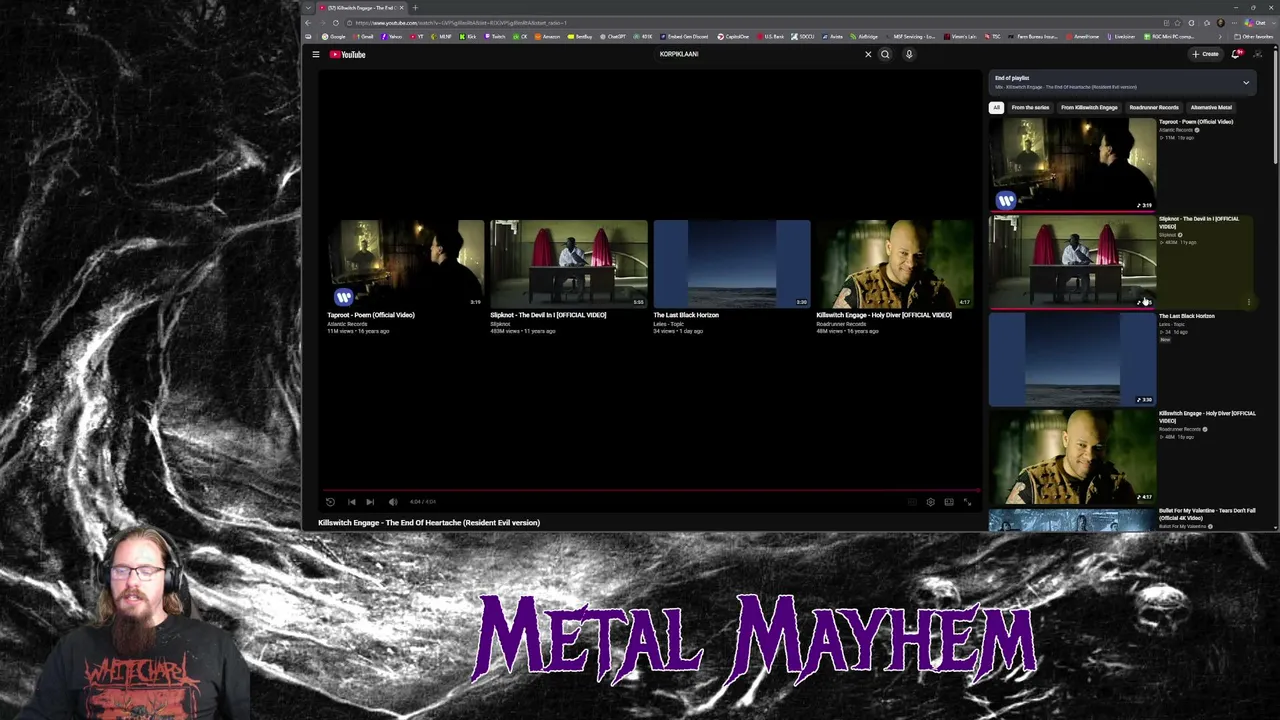The height and width of the screenshot is (720, 1280).
Task: Select the From Killswitch Engage chip
Action: click(x=1089, y=107)
